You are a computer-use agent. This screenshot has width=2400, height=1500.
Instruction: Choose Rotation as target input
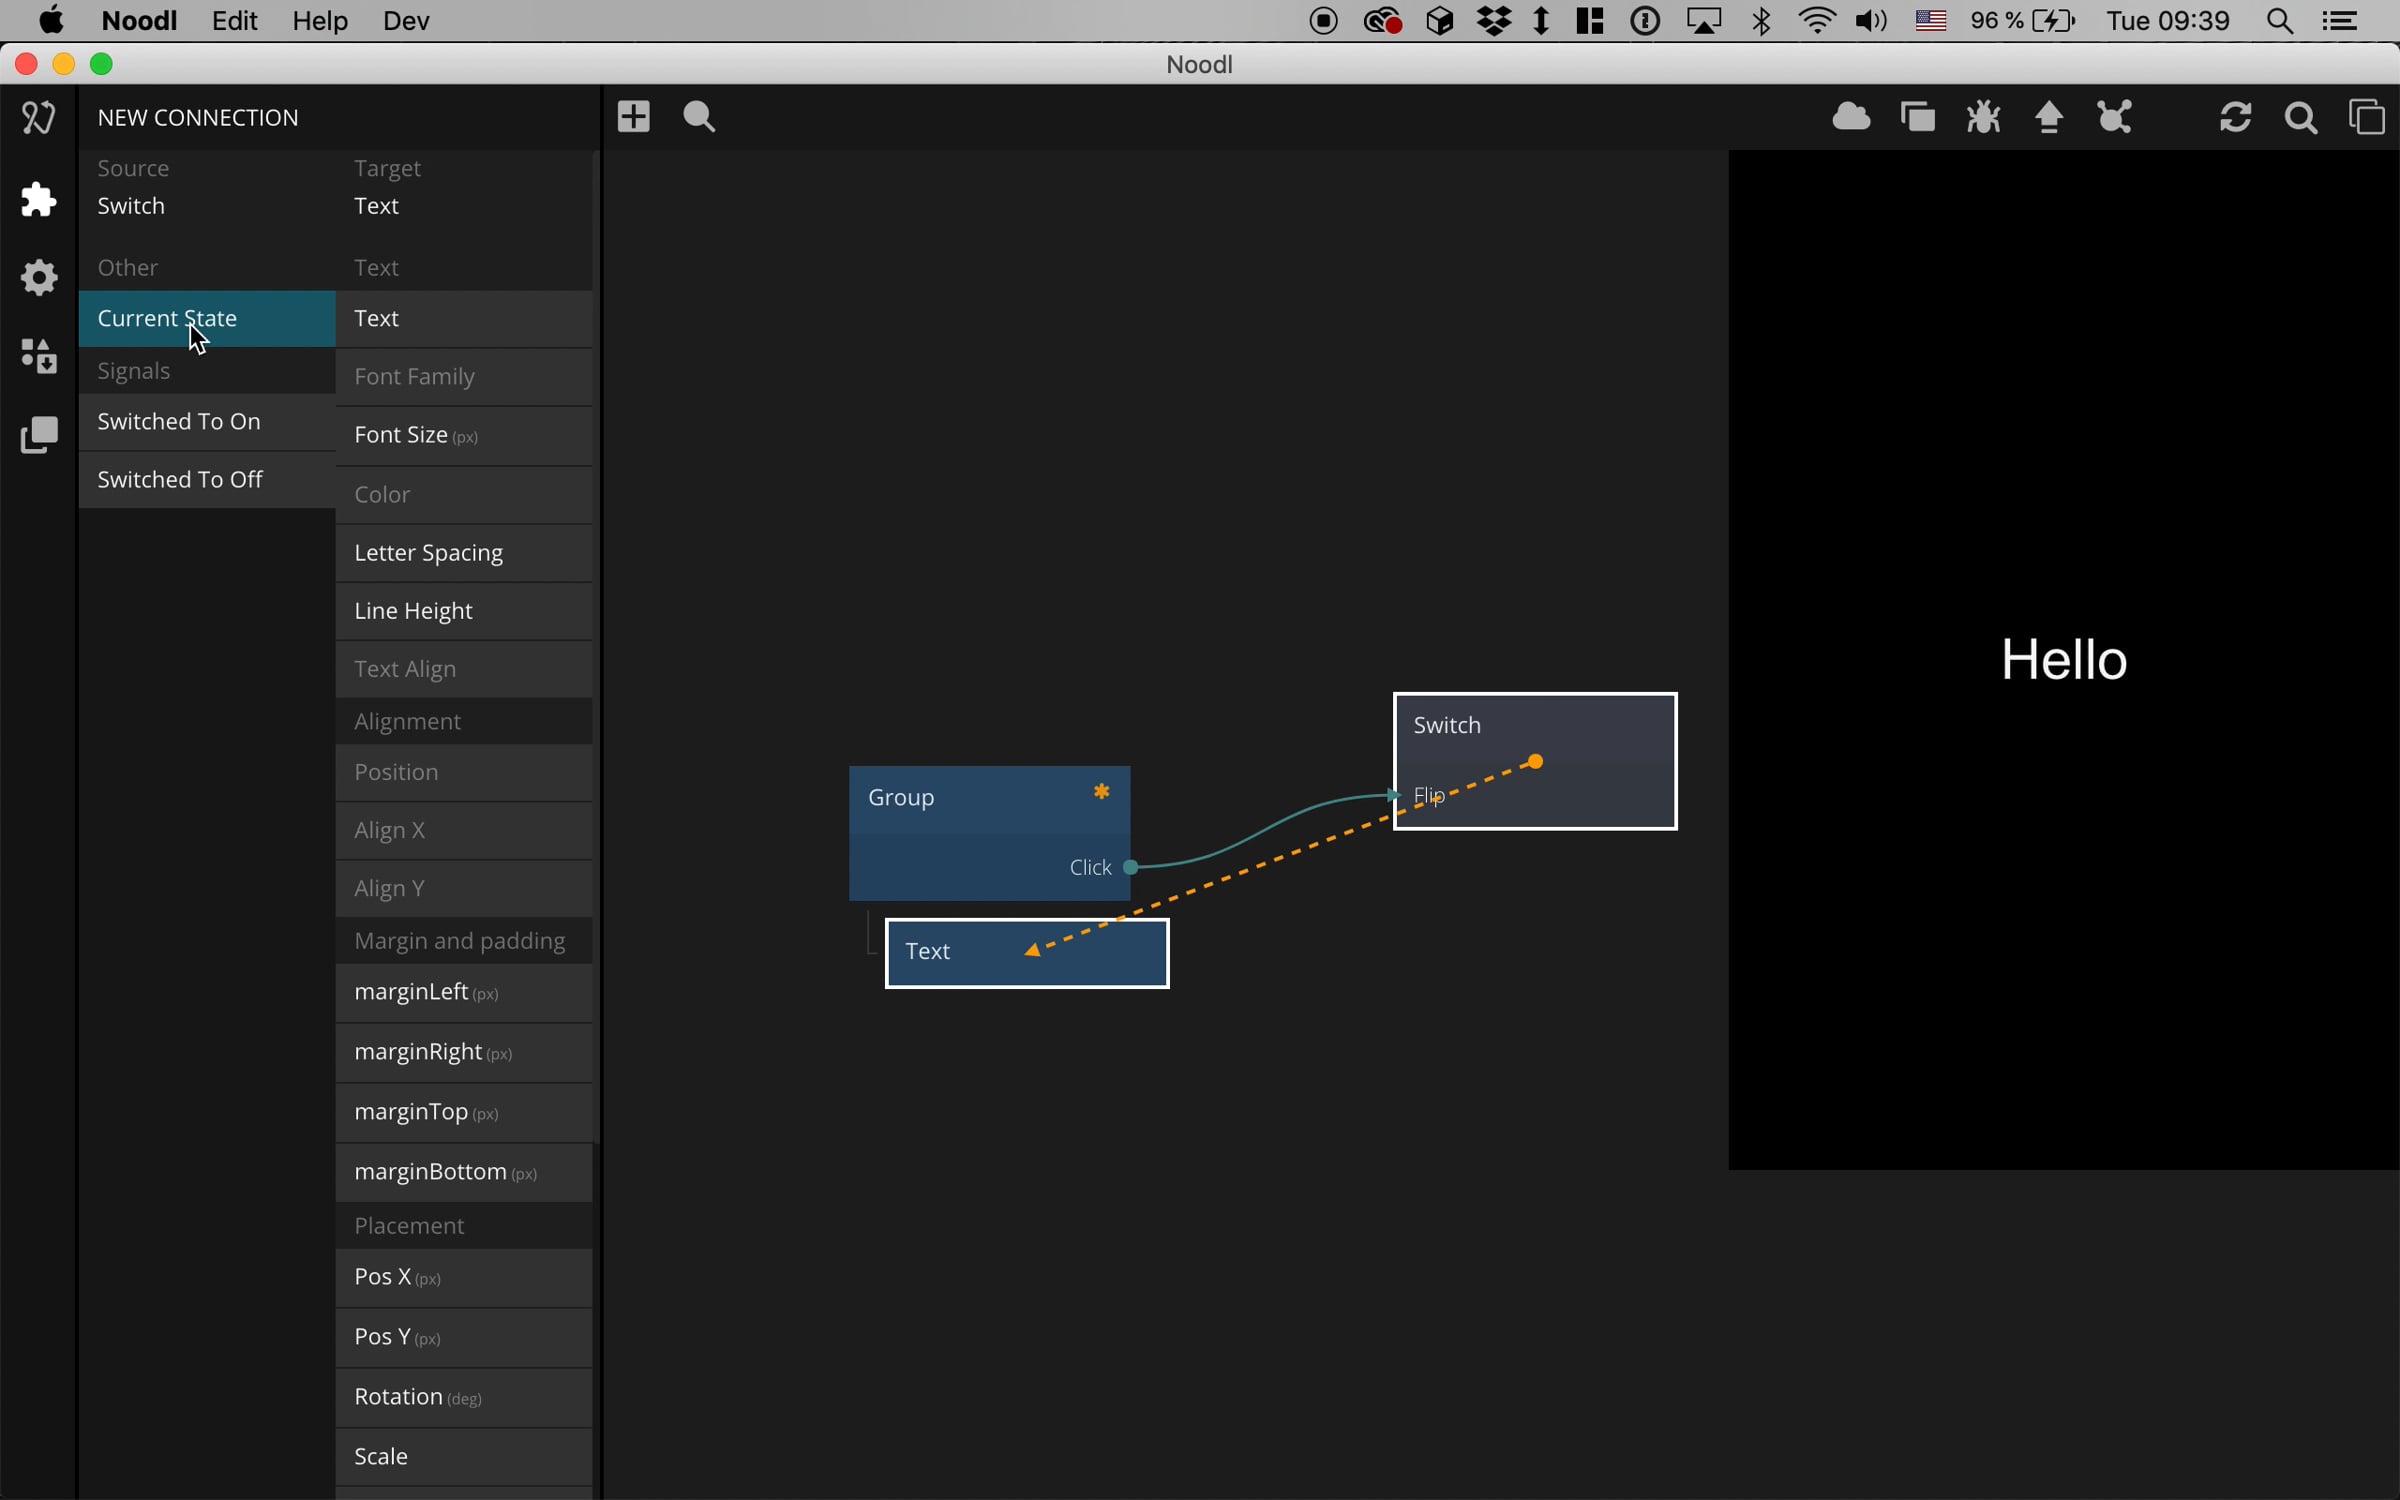[464, 1398]
